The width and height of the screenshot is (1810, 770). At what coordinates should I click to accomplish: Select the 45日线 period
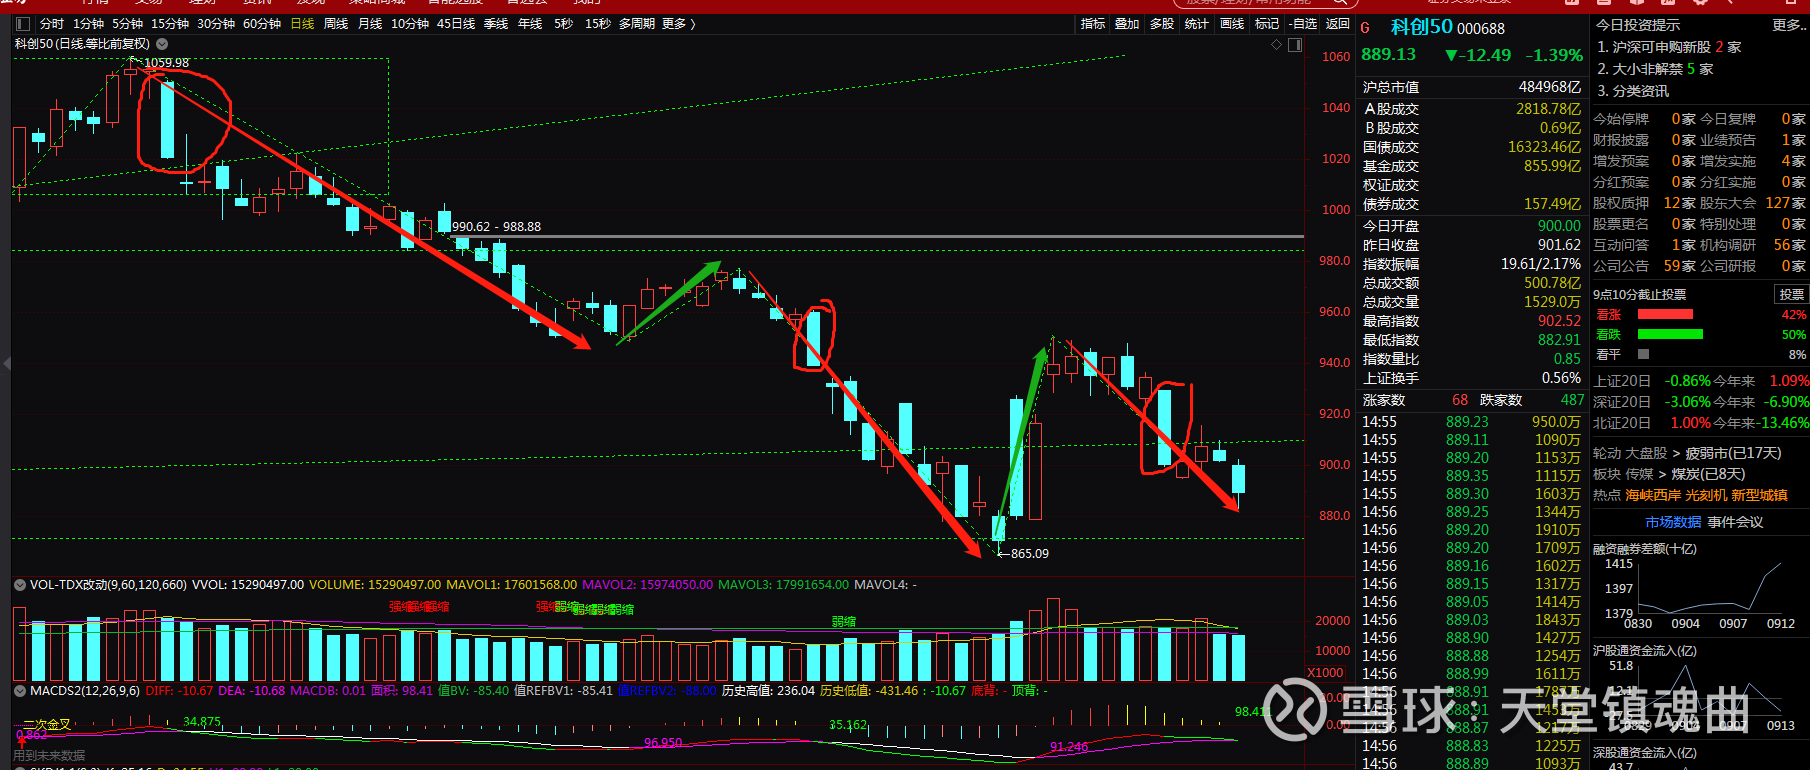456,23
